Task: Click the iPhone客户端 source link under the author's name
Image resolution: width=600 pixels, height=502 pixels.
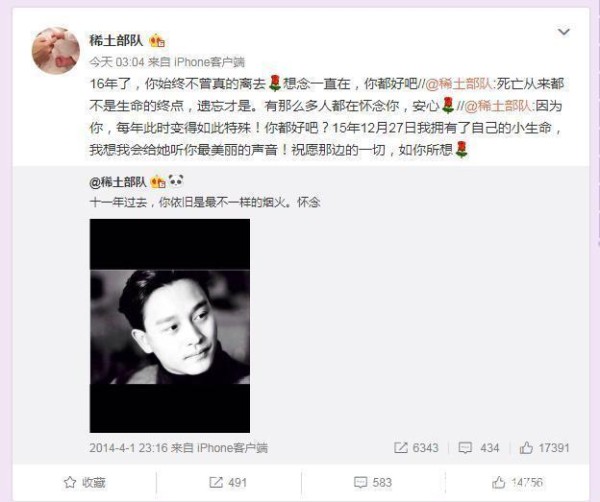Action: coord(210,62)
